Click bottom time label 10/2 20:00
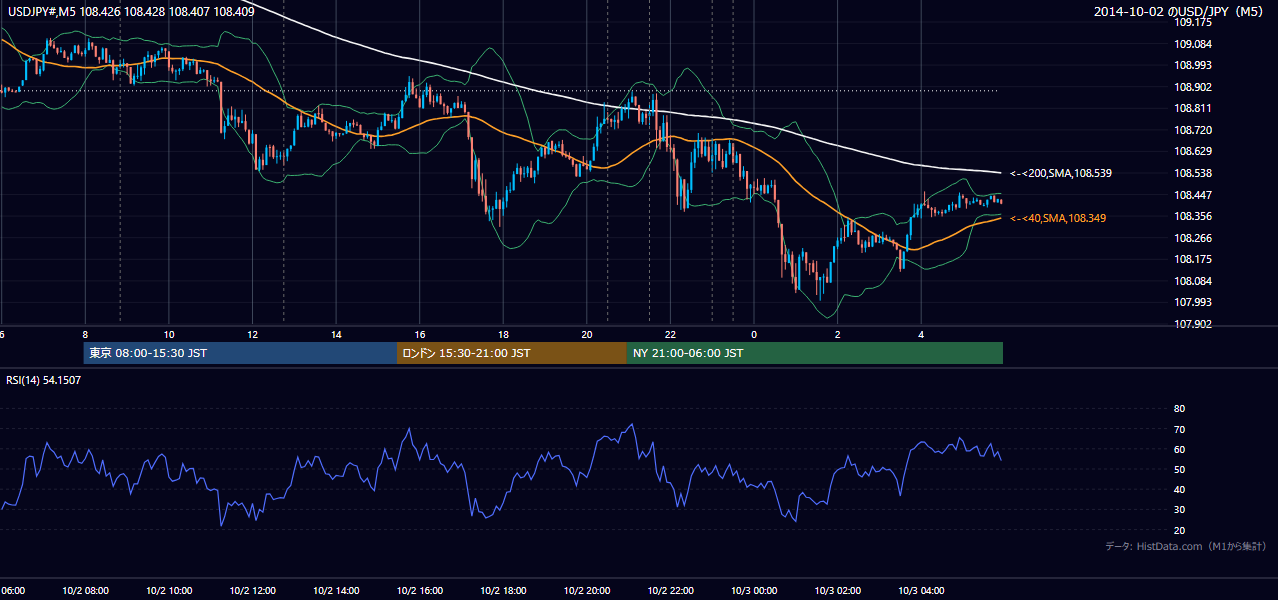The height and width of the screenshot is (600, 1278). click(587, 591)
